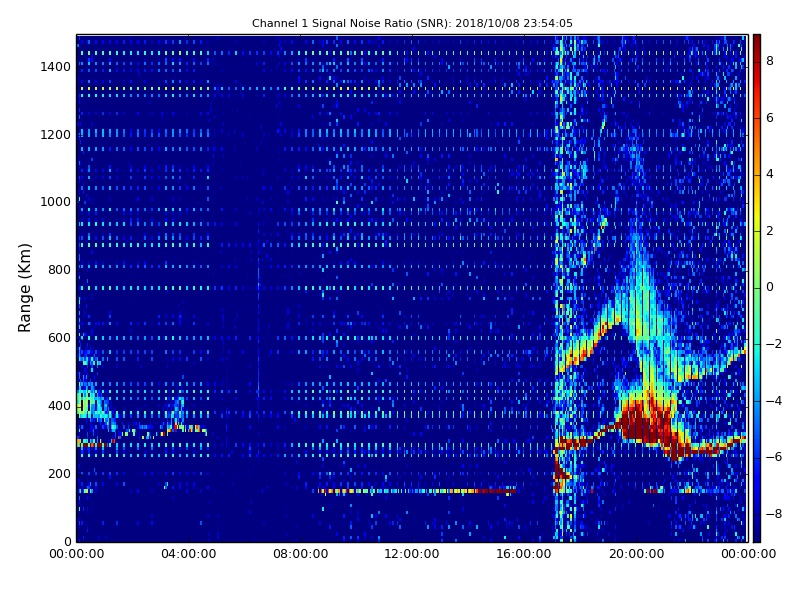Click the colorbar value 4 label

coord(770,174)
